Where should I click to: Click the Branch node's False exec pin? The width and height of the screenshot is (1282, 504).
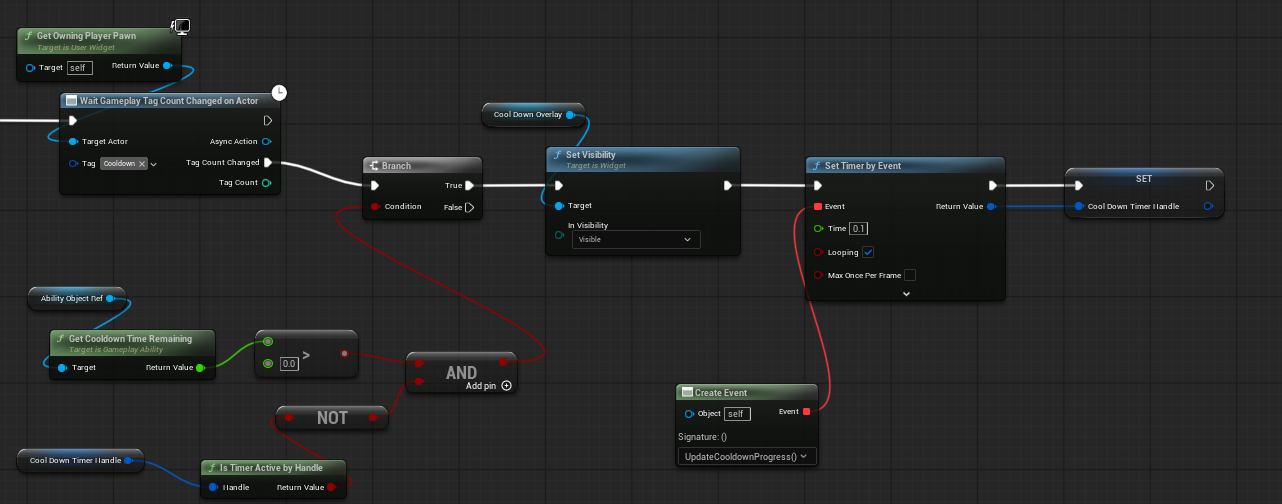pos(469,207)
